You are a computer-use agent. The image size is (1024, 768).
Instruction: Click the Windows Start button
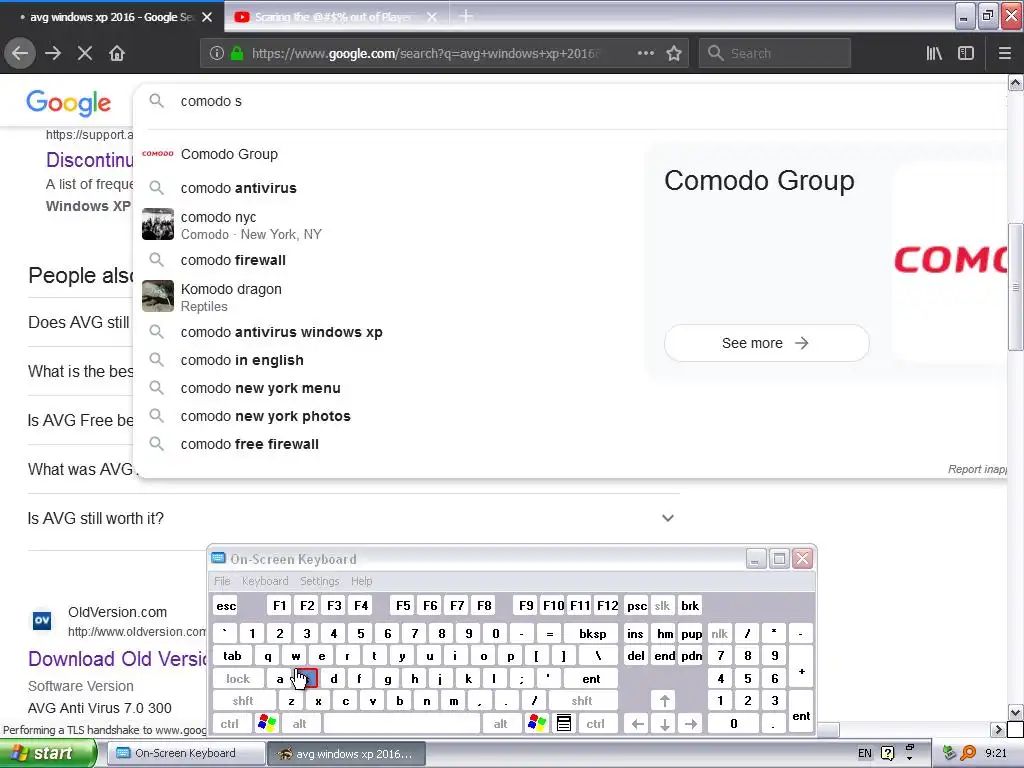(48, 753)
